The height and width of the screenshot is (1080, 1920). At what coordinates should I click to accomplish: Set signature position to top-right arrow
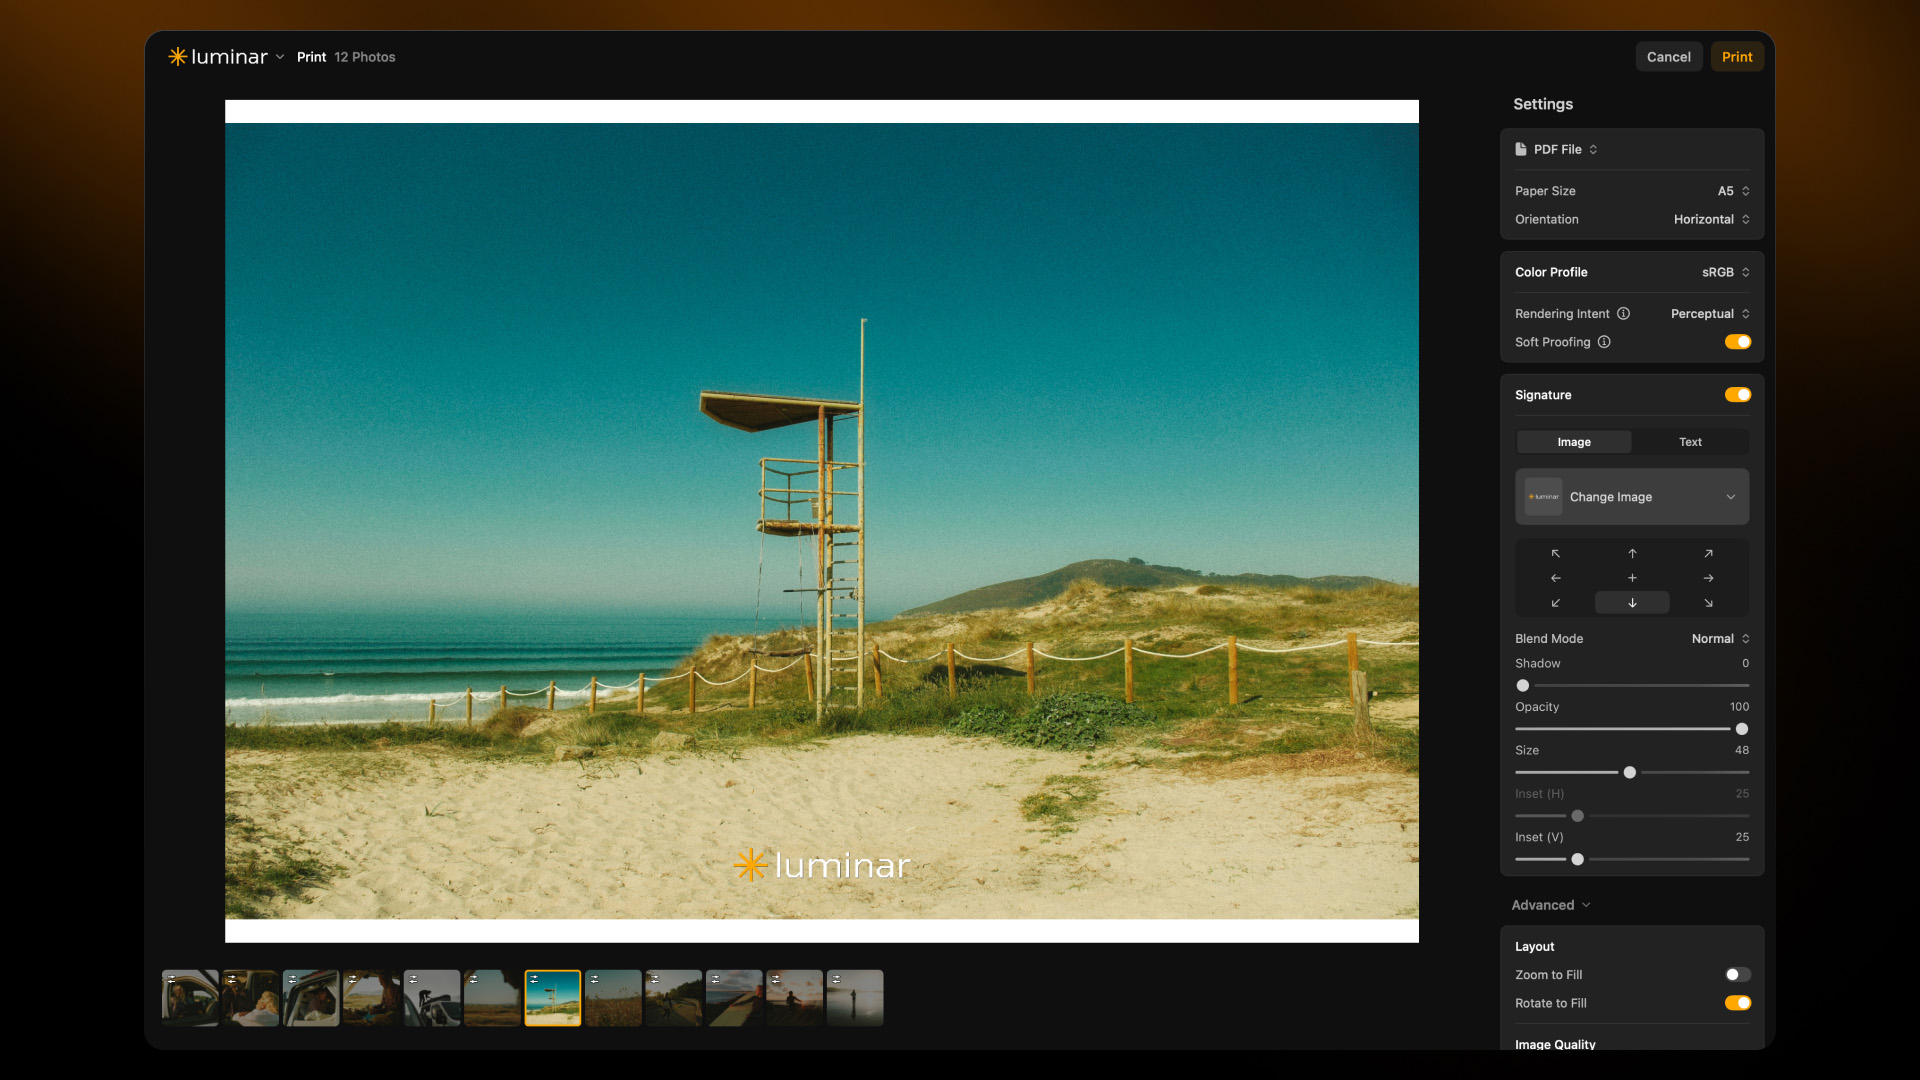pyautogui.click(x=1708, y=553)
